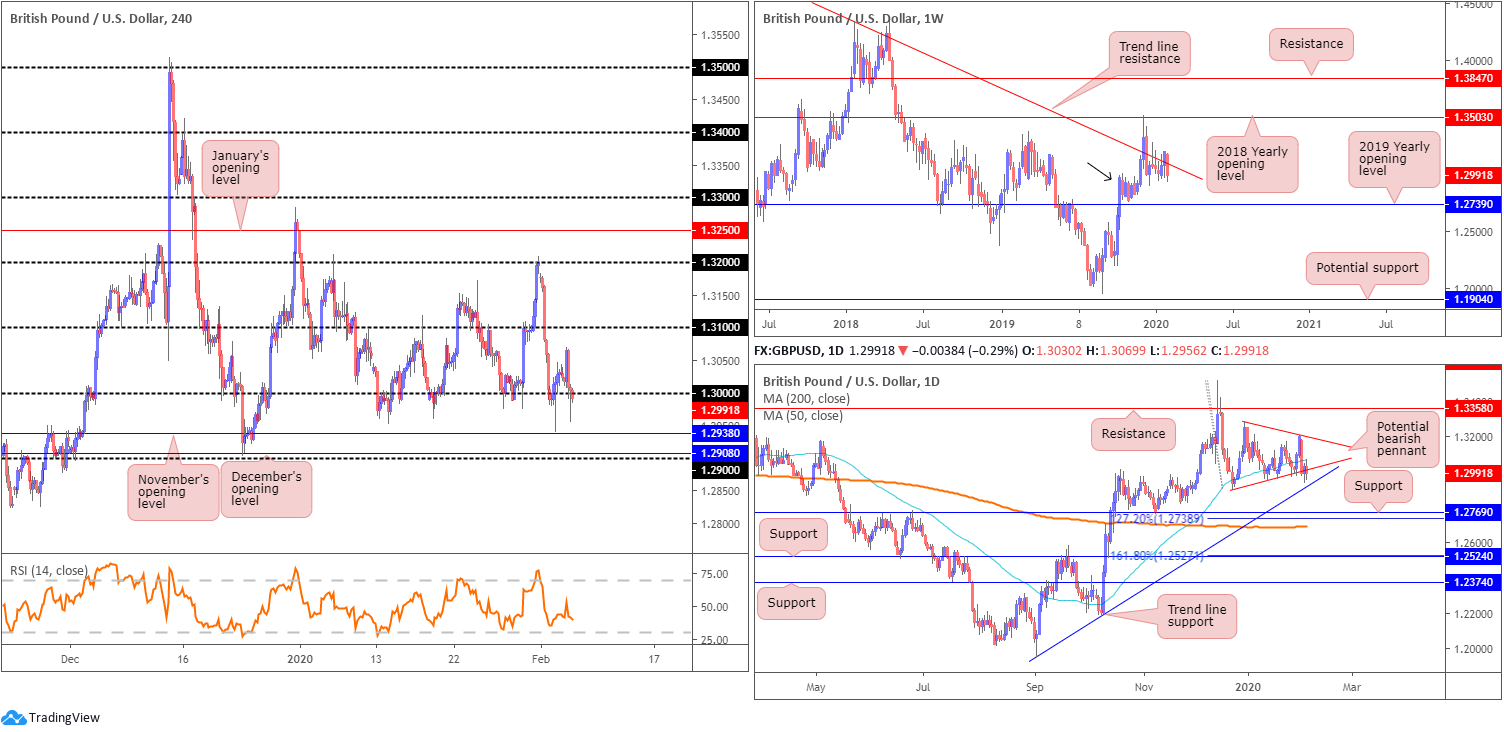Select the 1.19040 price label
Screen dimensions: 1504x732
coord(1475,299)
